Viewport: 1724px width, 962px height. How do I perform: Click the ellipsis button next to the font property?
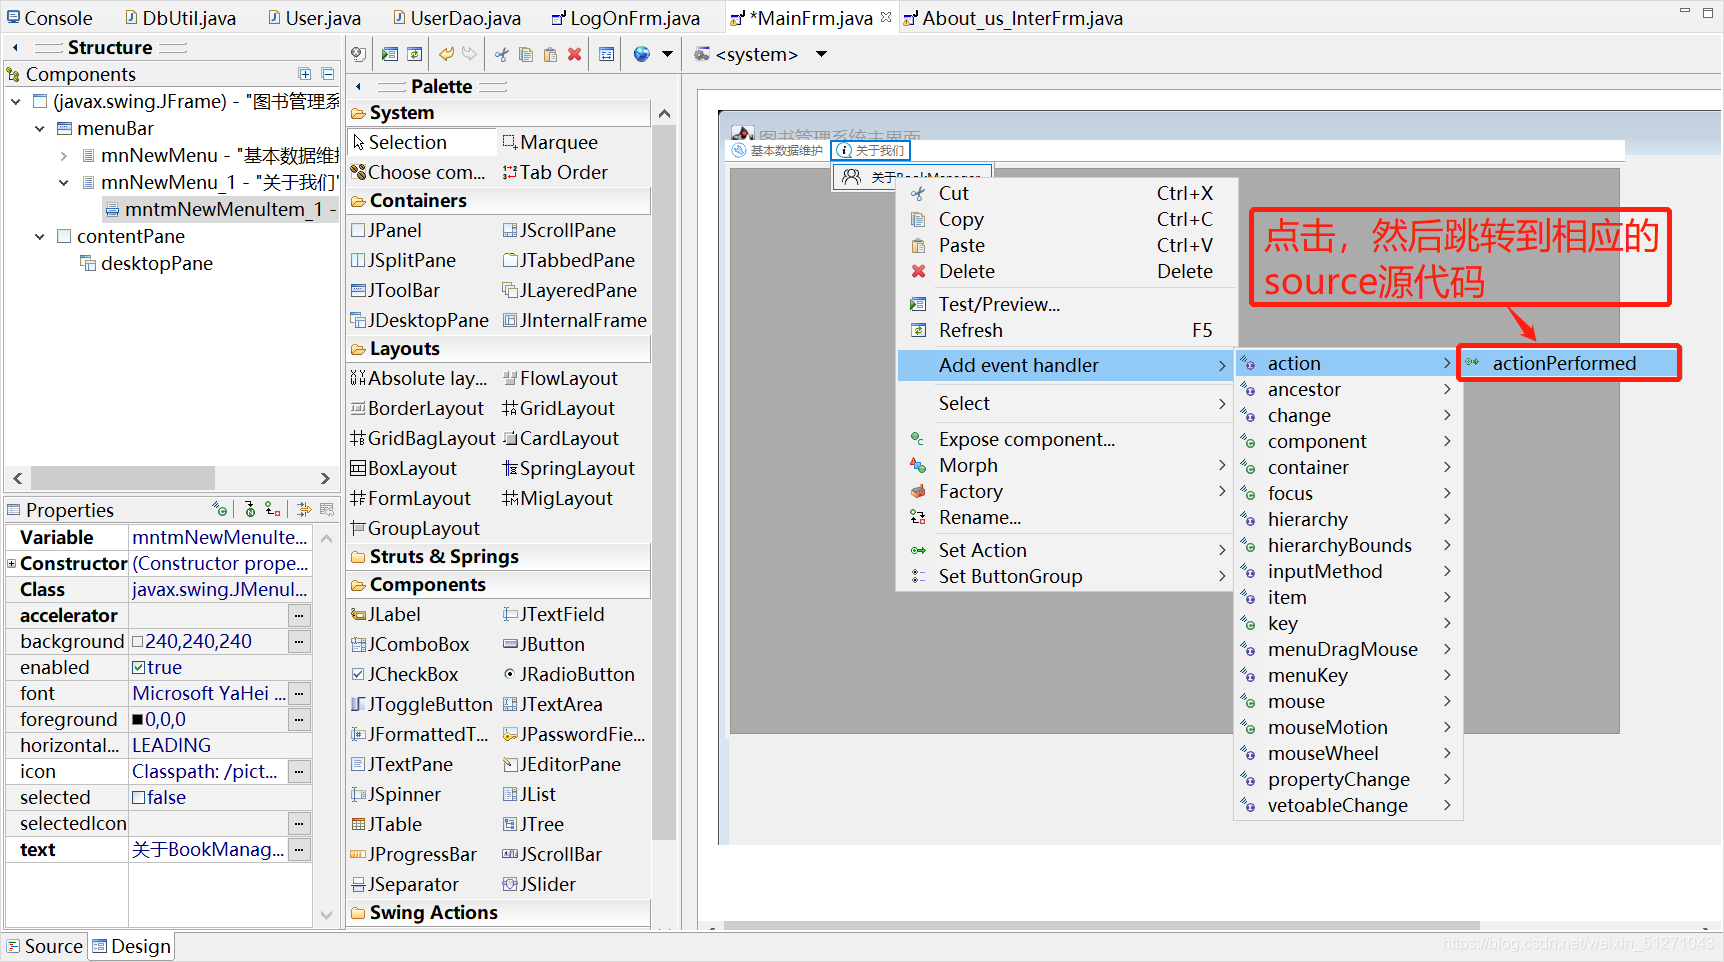click(298, 693)
